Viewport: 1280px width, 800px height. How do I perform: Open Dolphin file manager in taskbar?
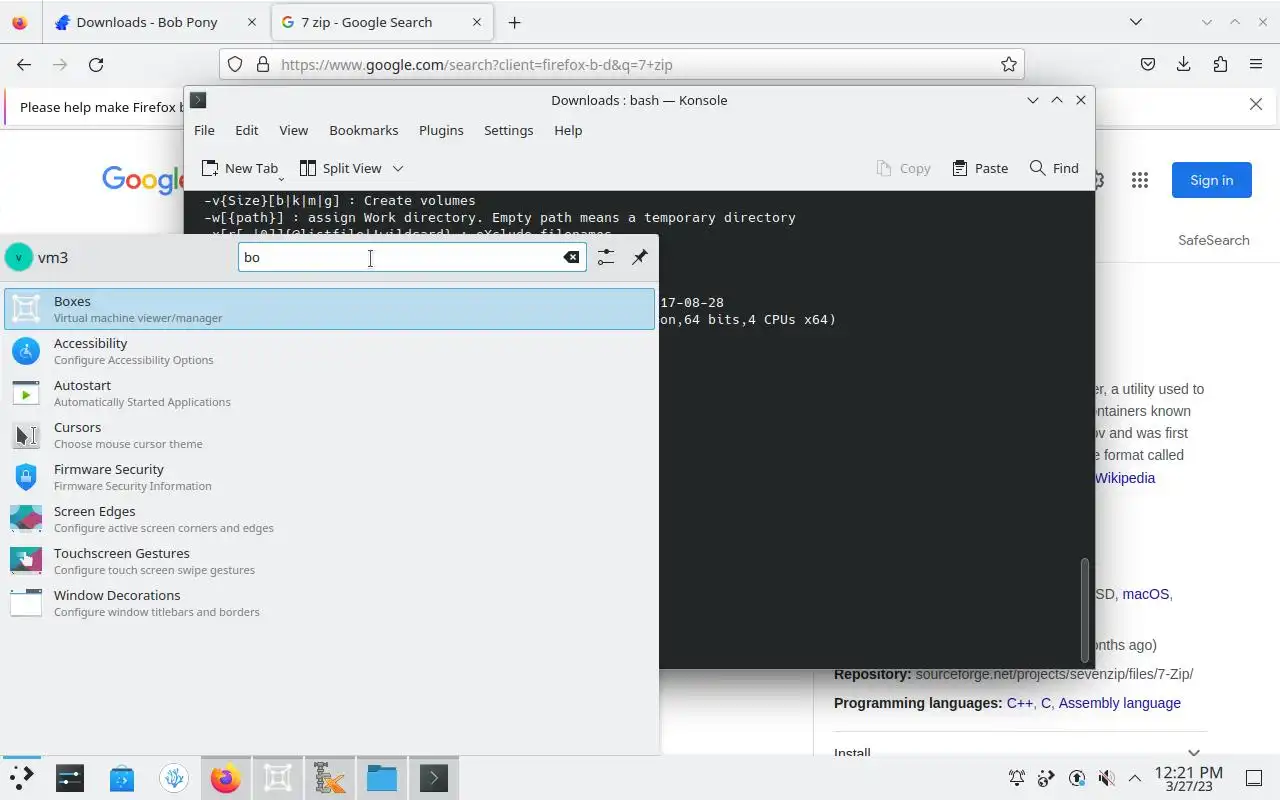[382, 778]
